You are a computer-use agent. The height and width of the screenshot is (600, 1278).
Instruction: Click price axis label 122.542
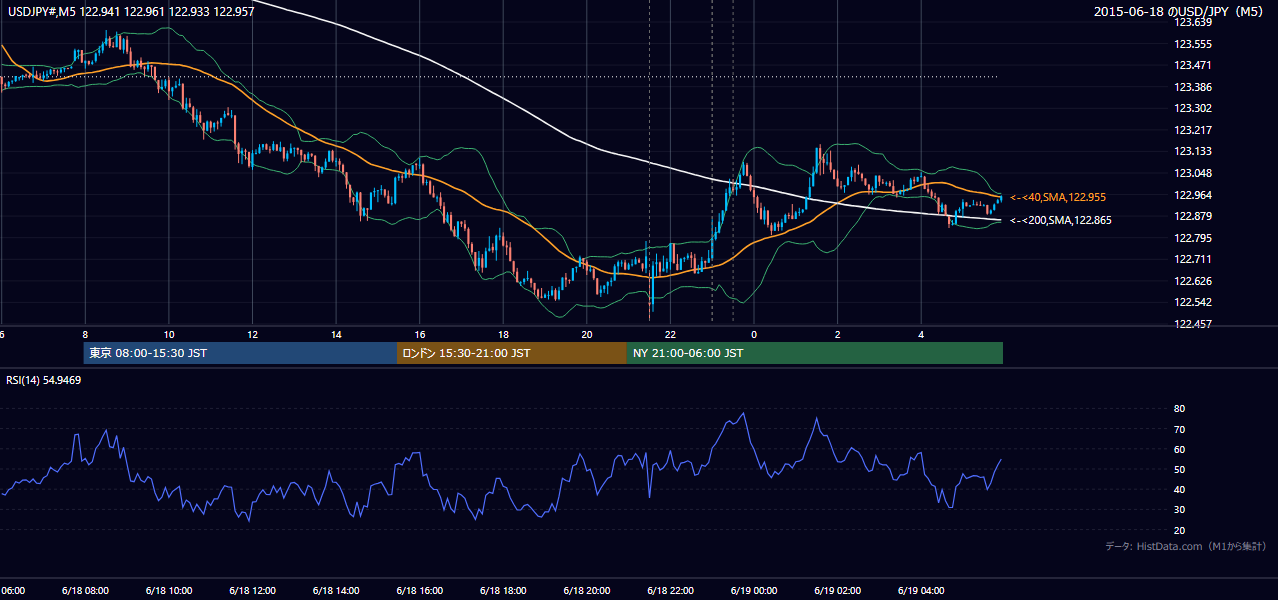coord(1195,302)
